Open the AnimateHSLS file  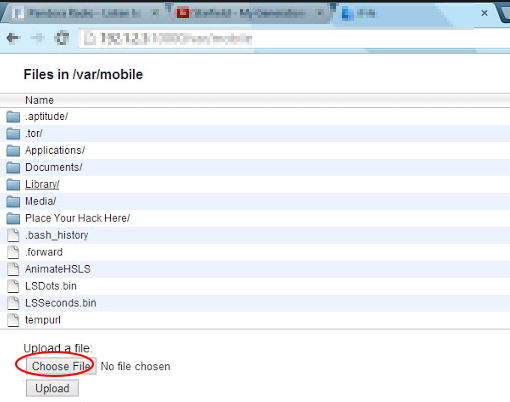tap(58, 269)
